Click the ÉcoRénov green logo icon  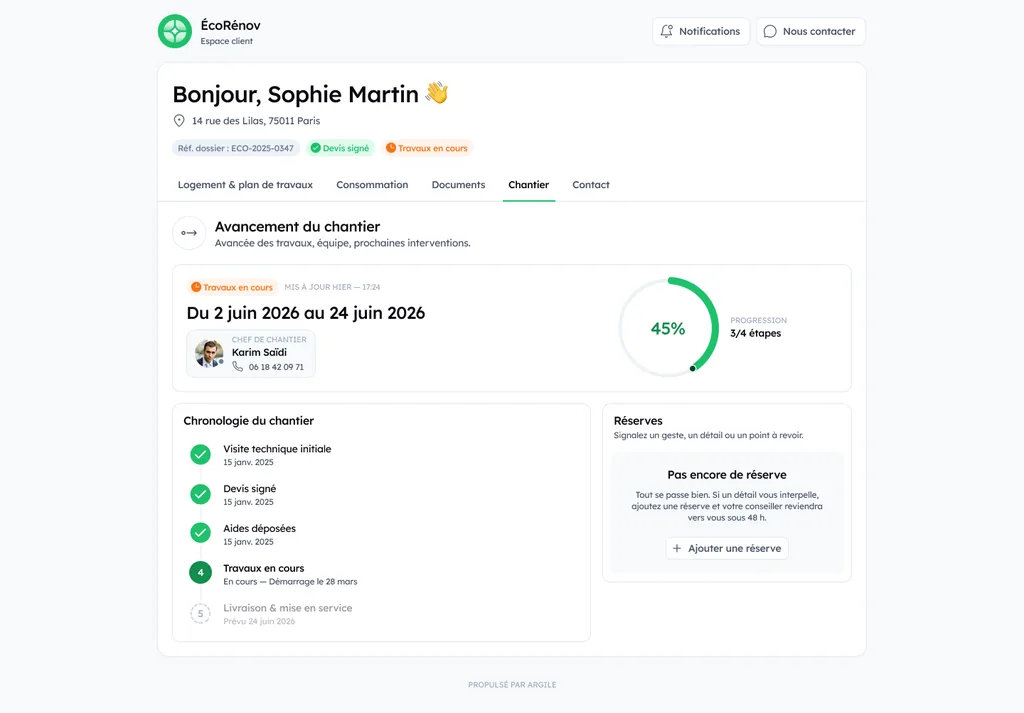175,31
